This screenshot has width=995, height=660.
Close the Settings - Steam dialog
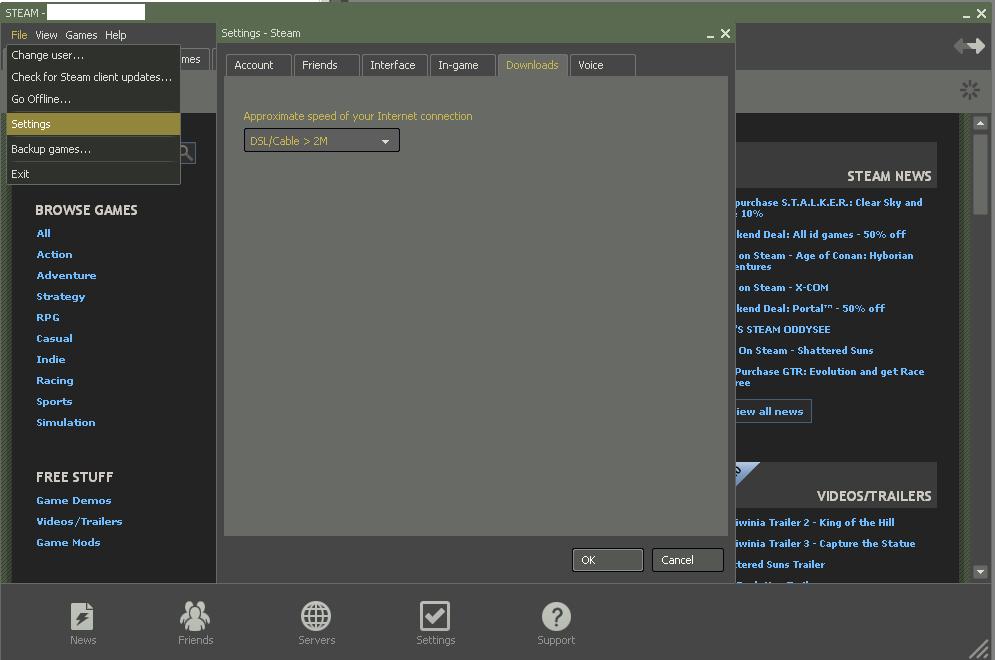tap(725, 33)
